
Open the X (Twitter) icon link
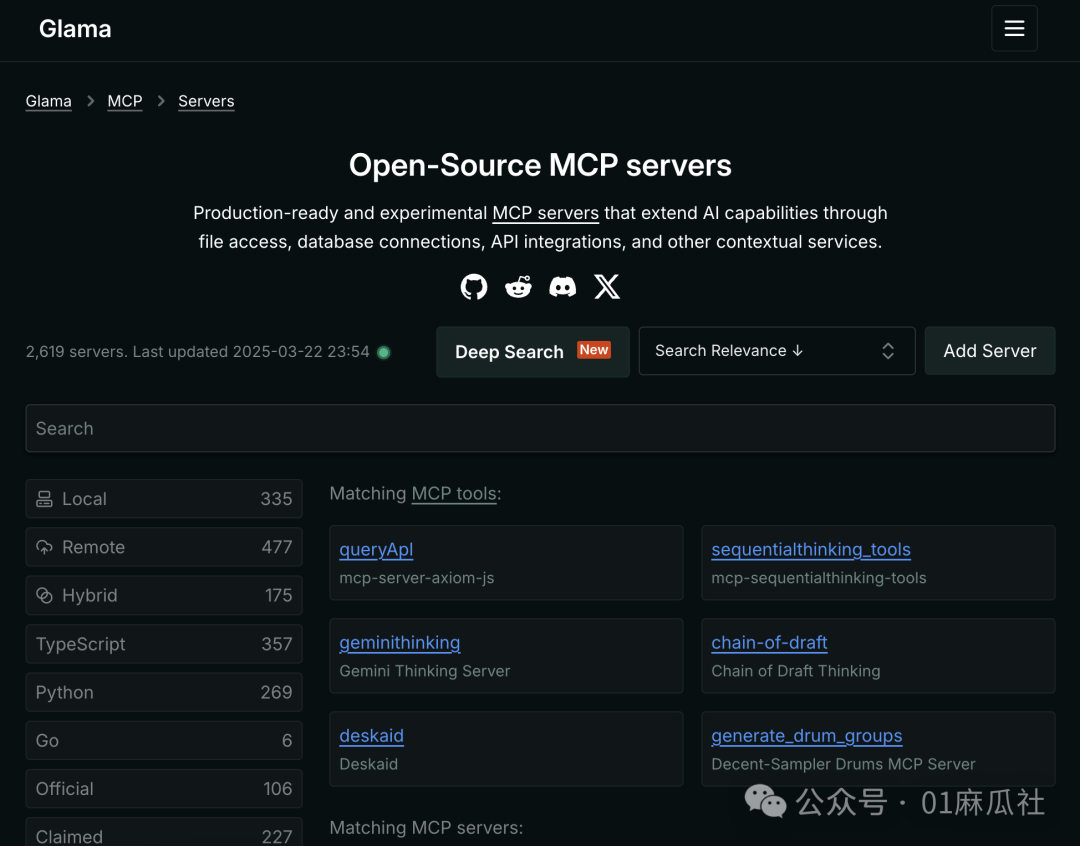point(607,287)
